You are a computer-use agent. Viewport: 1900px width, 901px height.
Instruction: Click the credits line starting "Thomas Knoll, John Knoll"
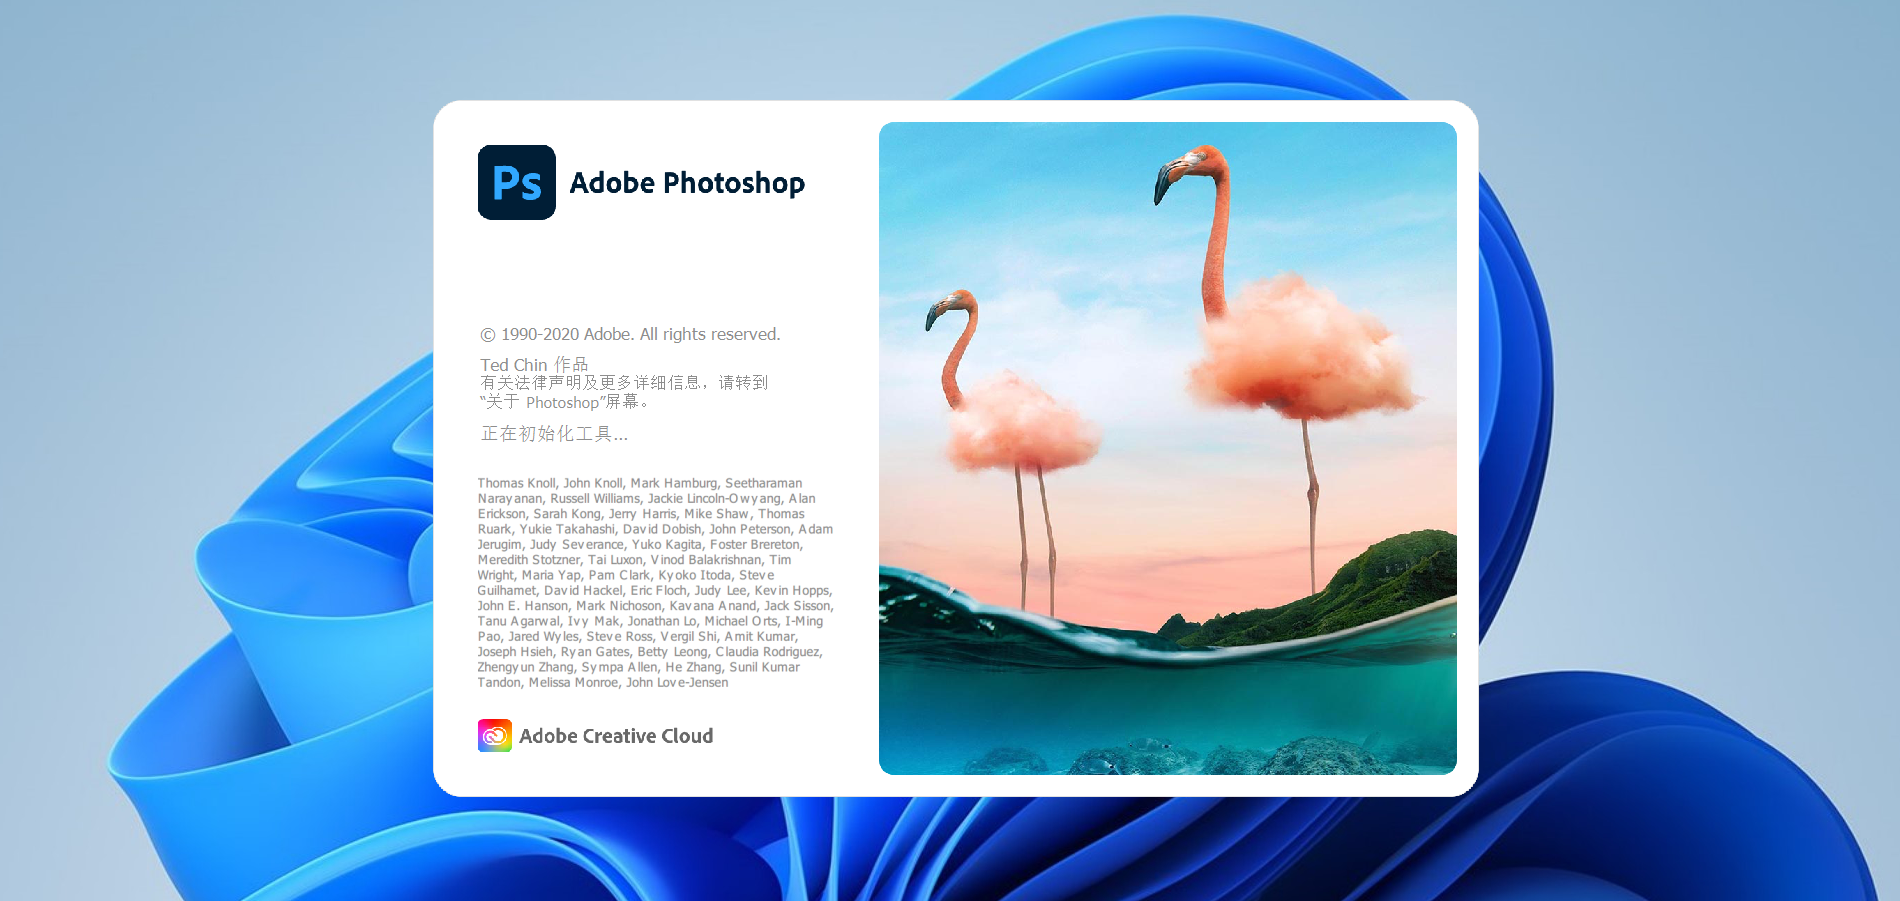(x=640, y=483)
